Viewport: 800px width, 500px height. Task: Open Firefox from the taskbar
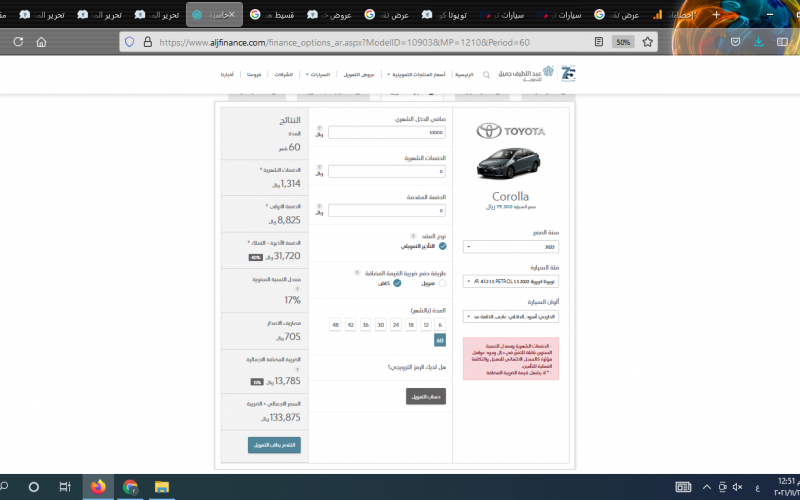98,487
